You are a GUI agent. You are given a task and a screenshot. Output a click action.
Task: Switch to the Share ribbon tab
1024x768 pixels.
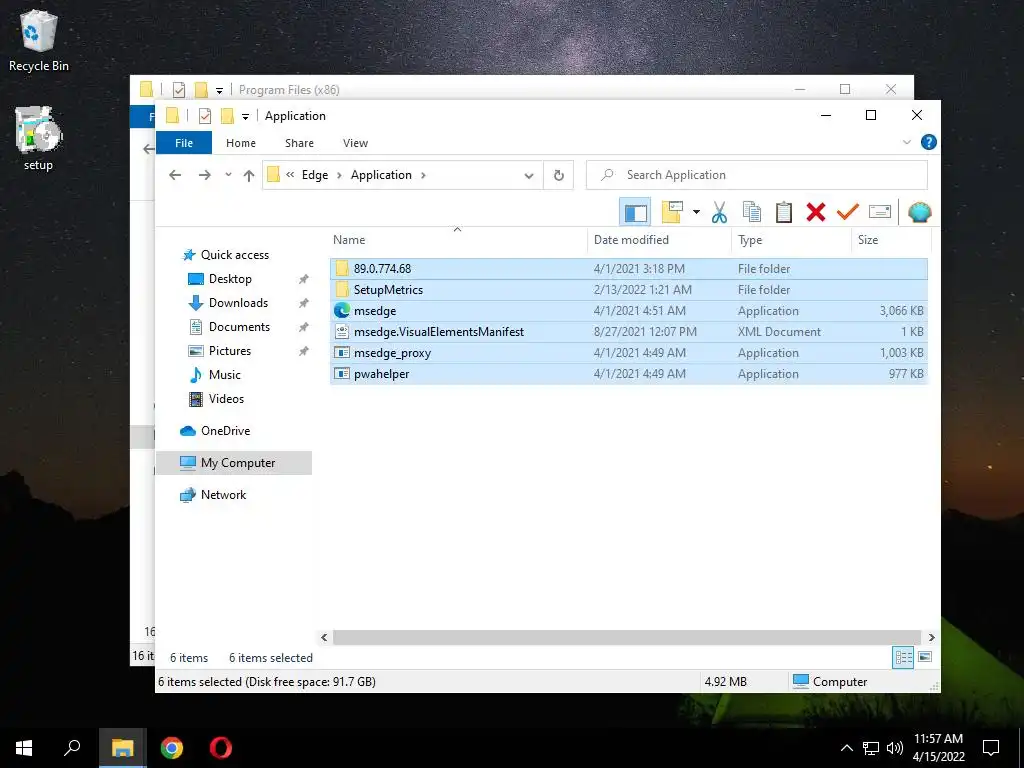point(299,143)
